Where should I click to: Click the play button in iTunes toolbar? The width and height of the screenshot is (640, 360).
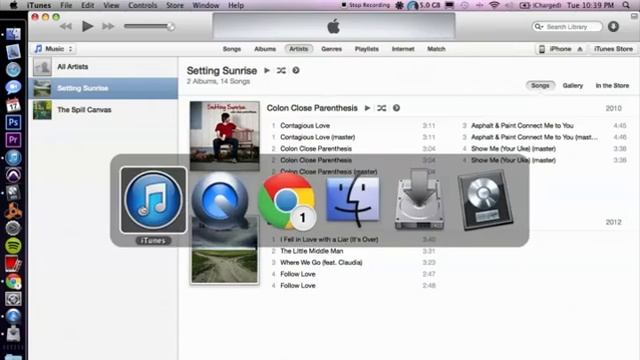(x=87, y=27)
